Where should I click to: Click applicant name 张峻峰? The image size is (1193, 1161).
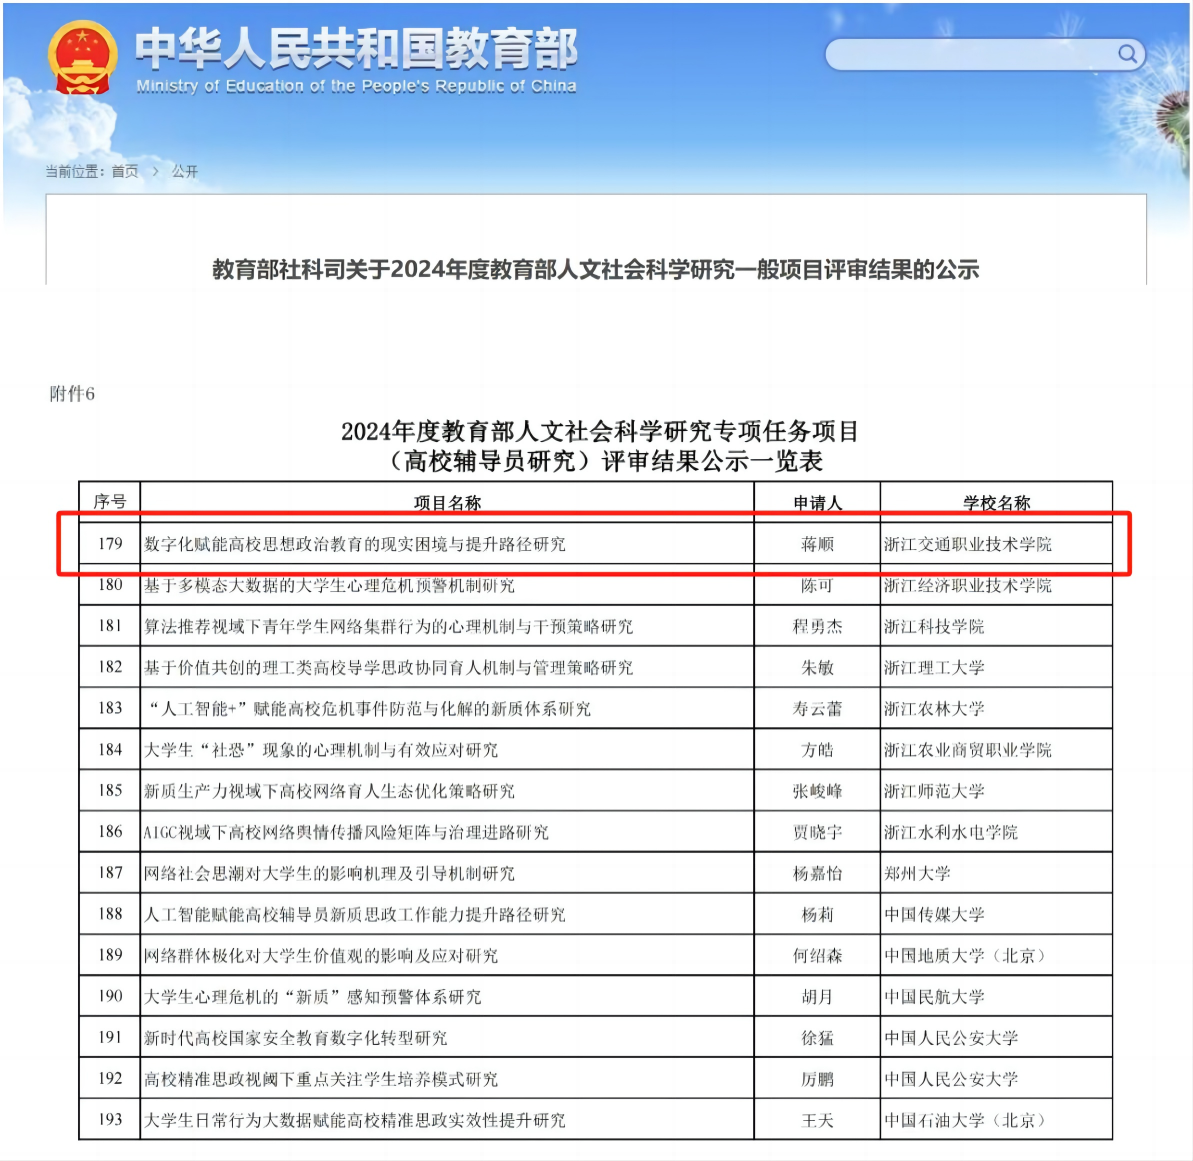pos(817,791)
